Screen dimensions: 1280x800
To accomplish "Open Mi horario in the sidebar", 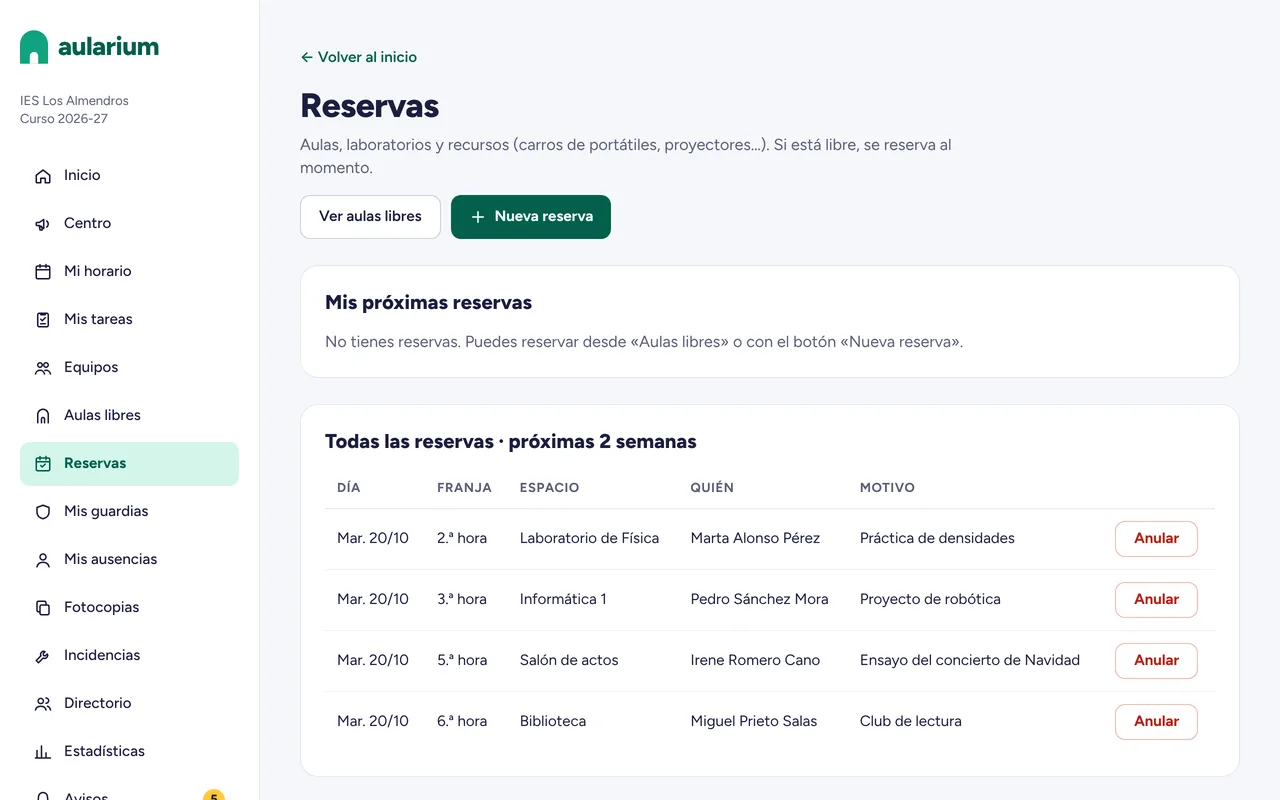I will [x=129, y=272].
